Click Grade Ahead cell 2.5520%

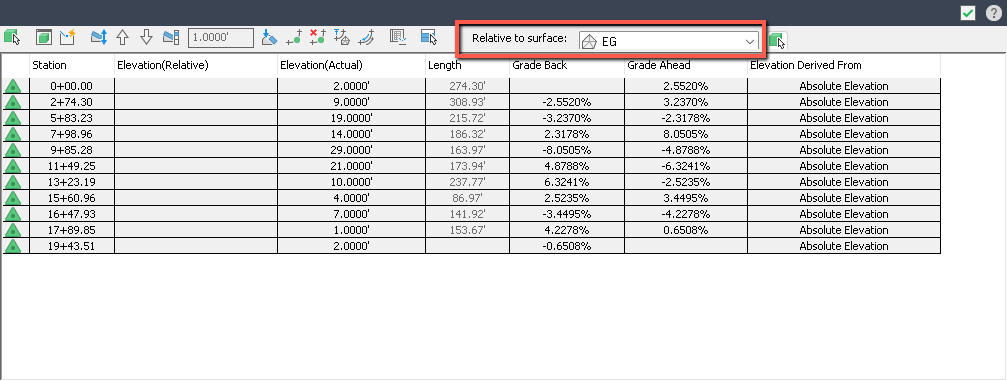tap(686, 86)
